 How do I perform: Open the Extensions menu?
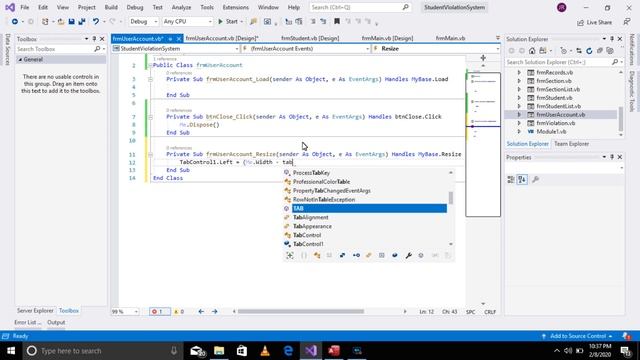(x=236, y=7)
